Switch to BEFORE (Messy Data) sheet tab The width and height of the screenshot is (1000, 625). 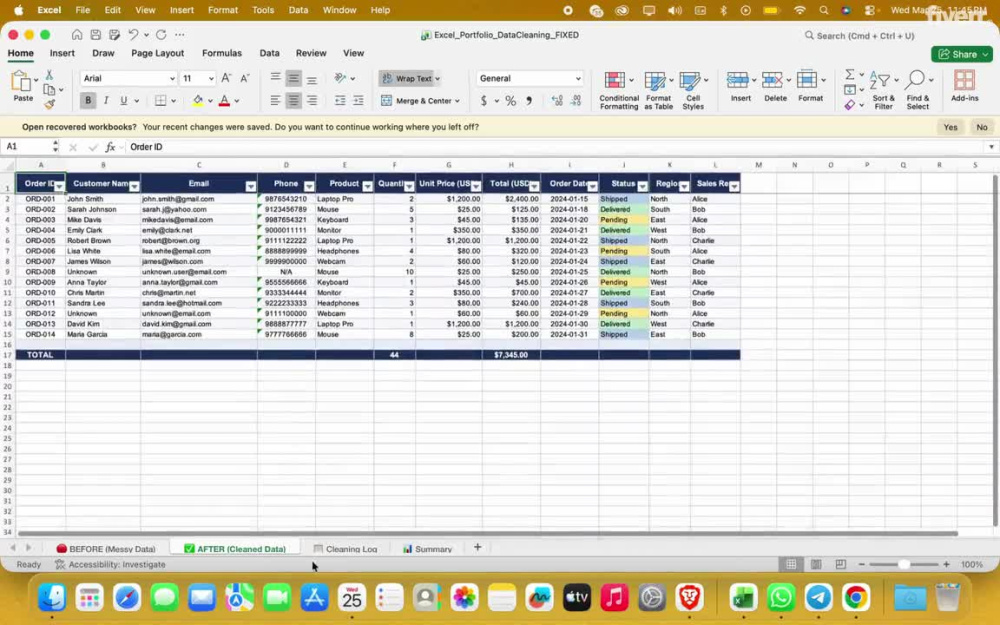click(x=106, y=548)
